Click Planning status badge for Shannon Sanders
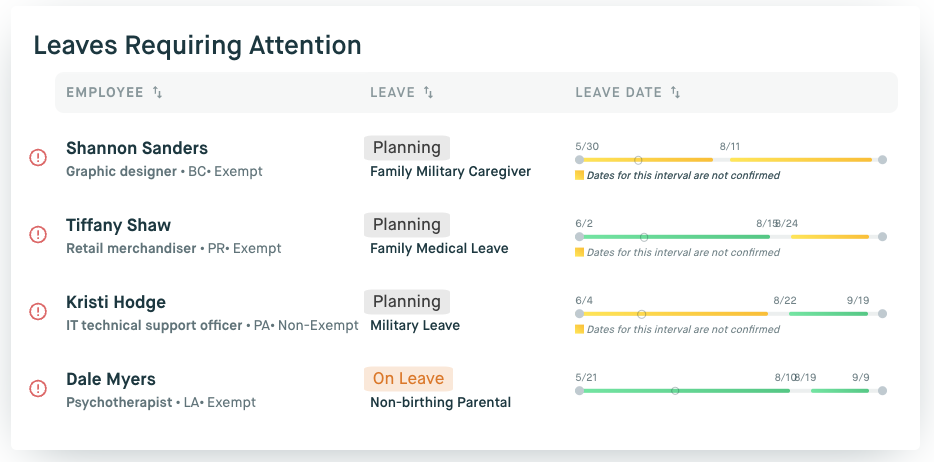 pyautogui.click(x=407, y=148)
